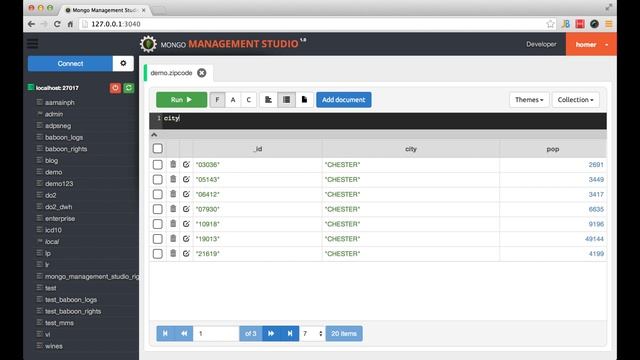Edit row with id 03036
The image size is (640, 360).
[x=186, y=164]
